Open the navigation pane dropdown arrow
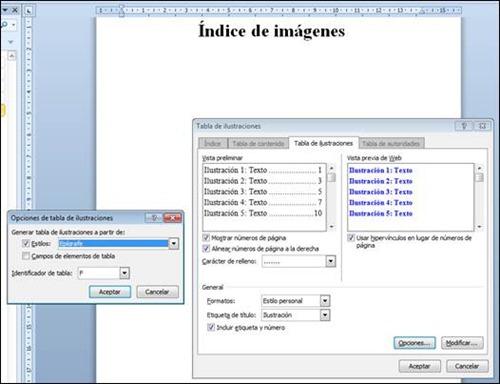This screenshot has width=500, height=384. pos(4,10)
